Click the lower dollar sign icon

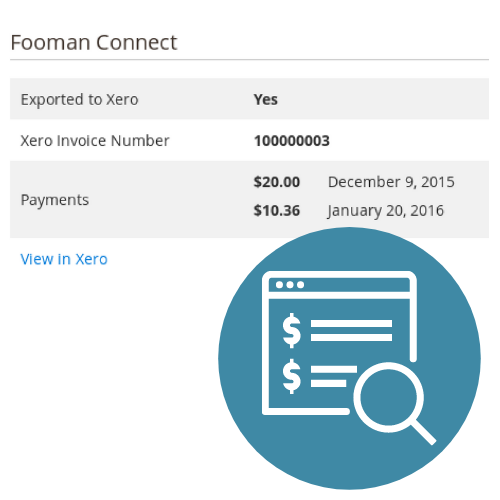point(292,376)
